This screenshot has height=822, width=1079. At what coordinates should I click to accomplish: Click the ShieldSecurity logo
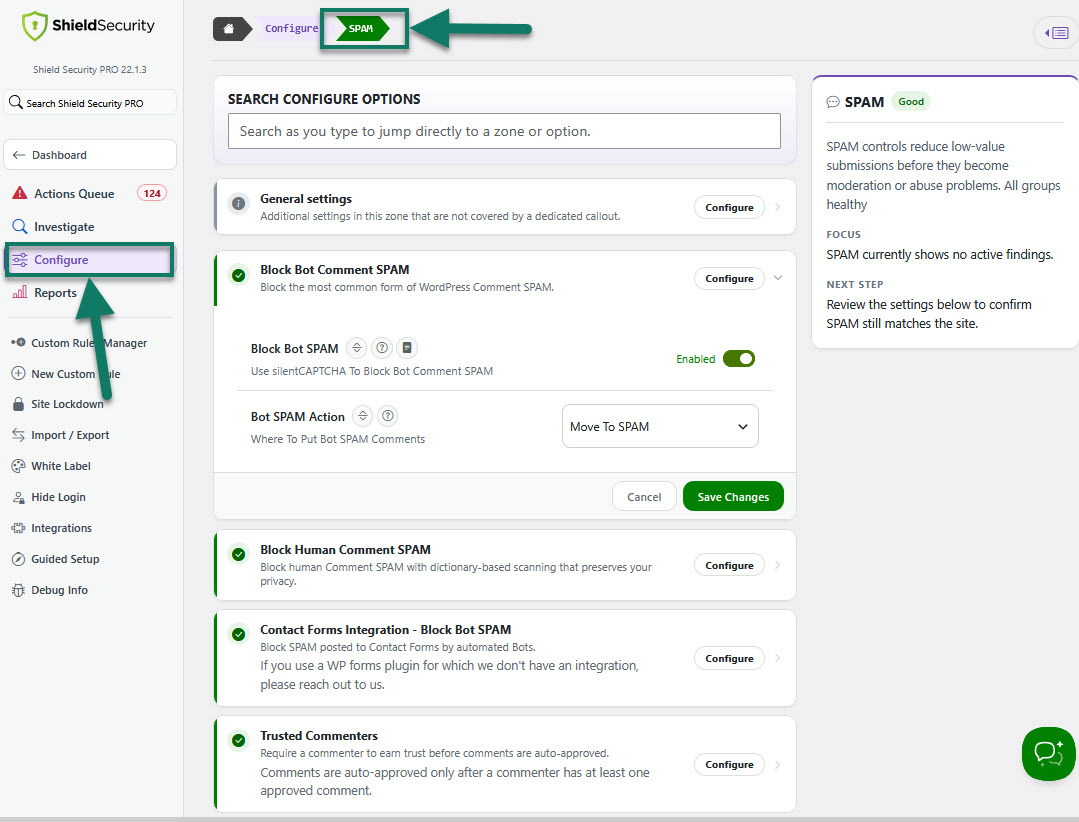click(88, 26)
